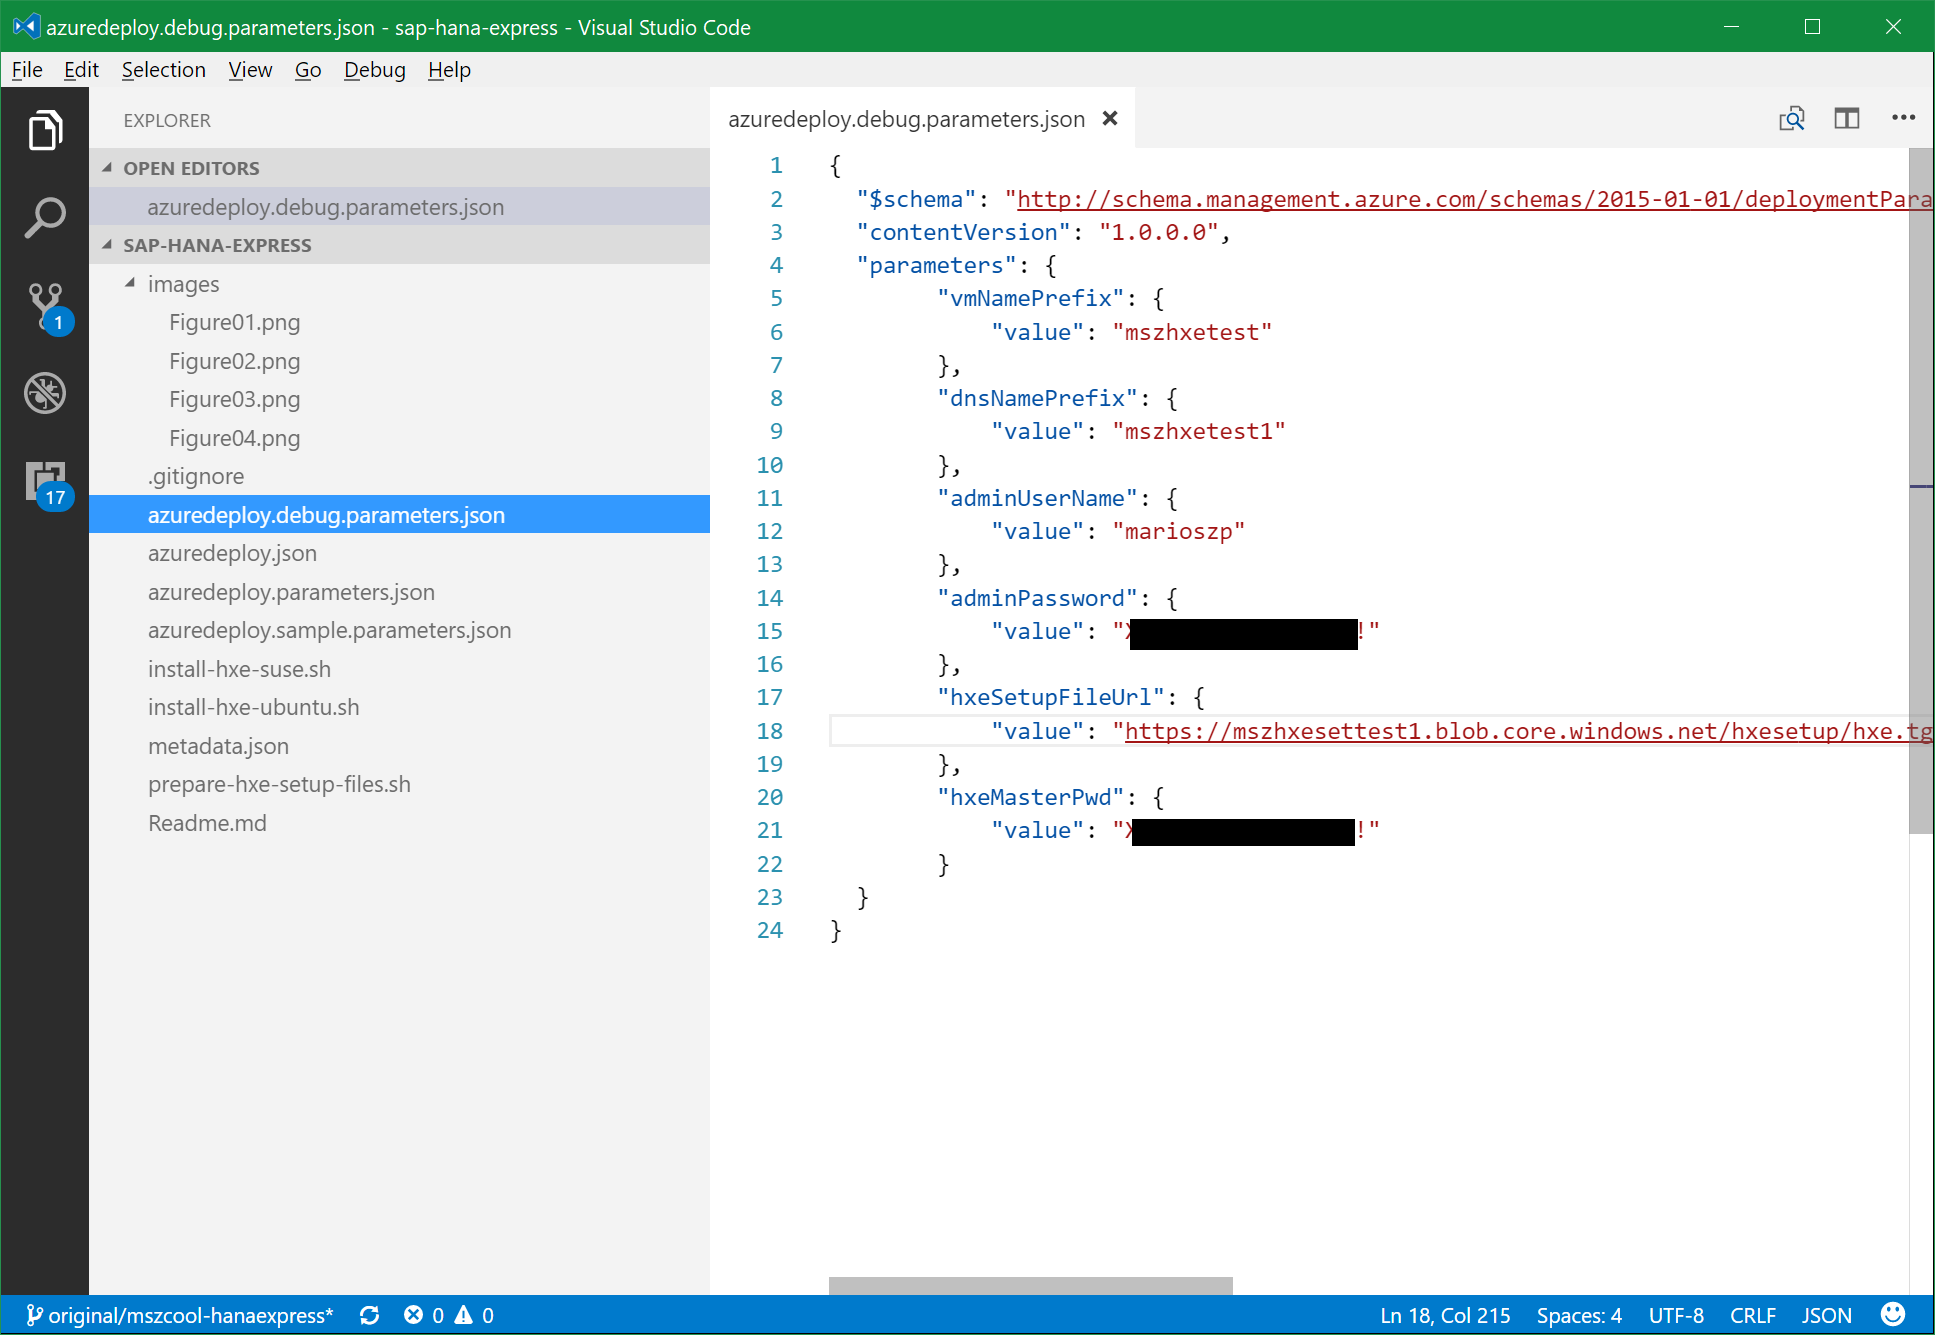Click the open changes icon in editor toolbar

tap(1792, 119)
